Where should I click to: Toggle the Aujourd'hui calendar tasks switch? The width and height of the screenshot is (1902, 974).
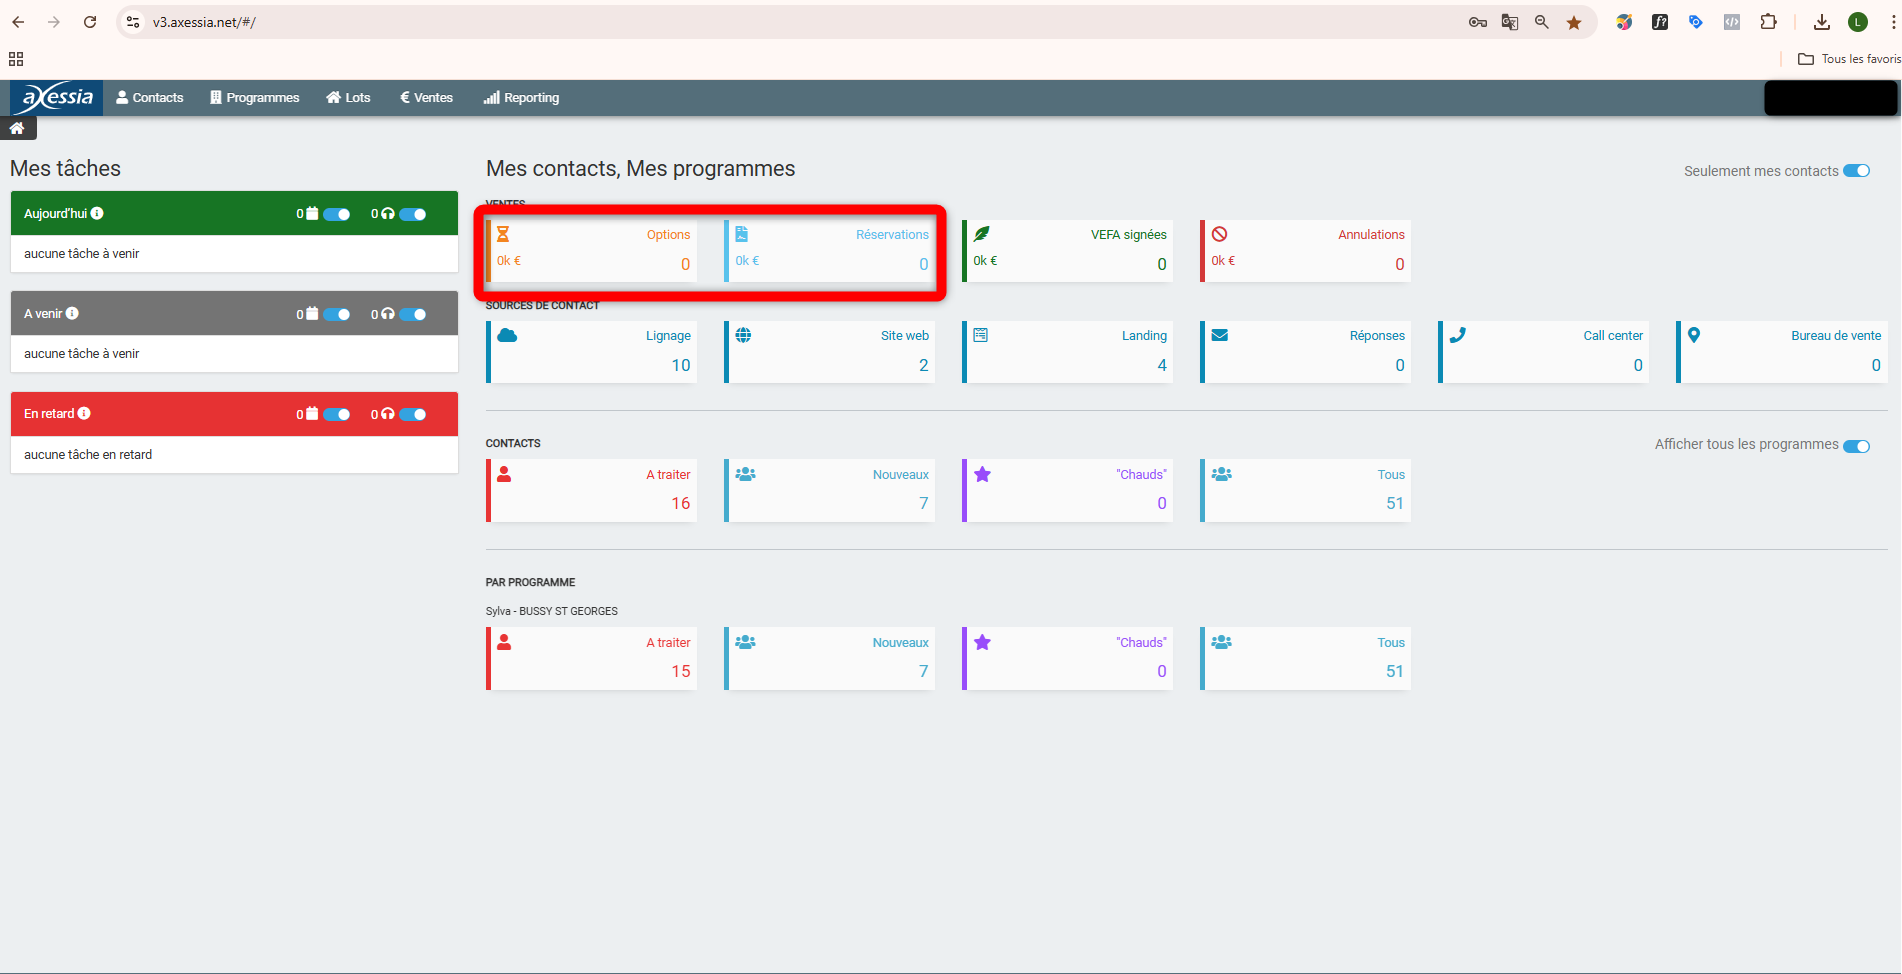[337, 214]
